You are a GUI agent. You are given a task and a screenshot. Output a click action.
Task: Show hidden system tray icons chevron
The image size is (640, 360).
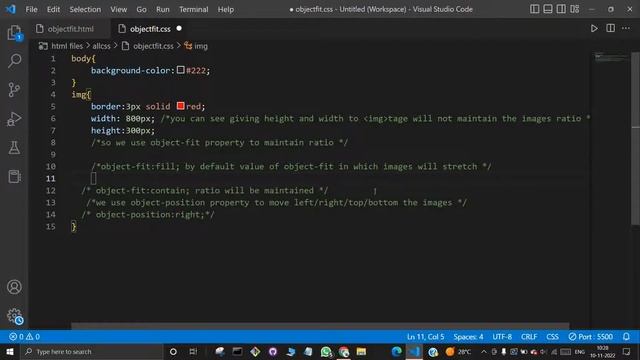coord(483,351)
